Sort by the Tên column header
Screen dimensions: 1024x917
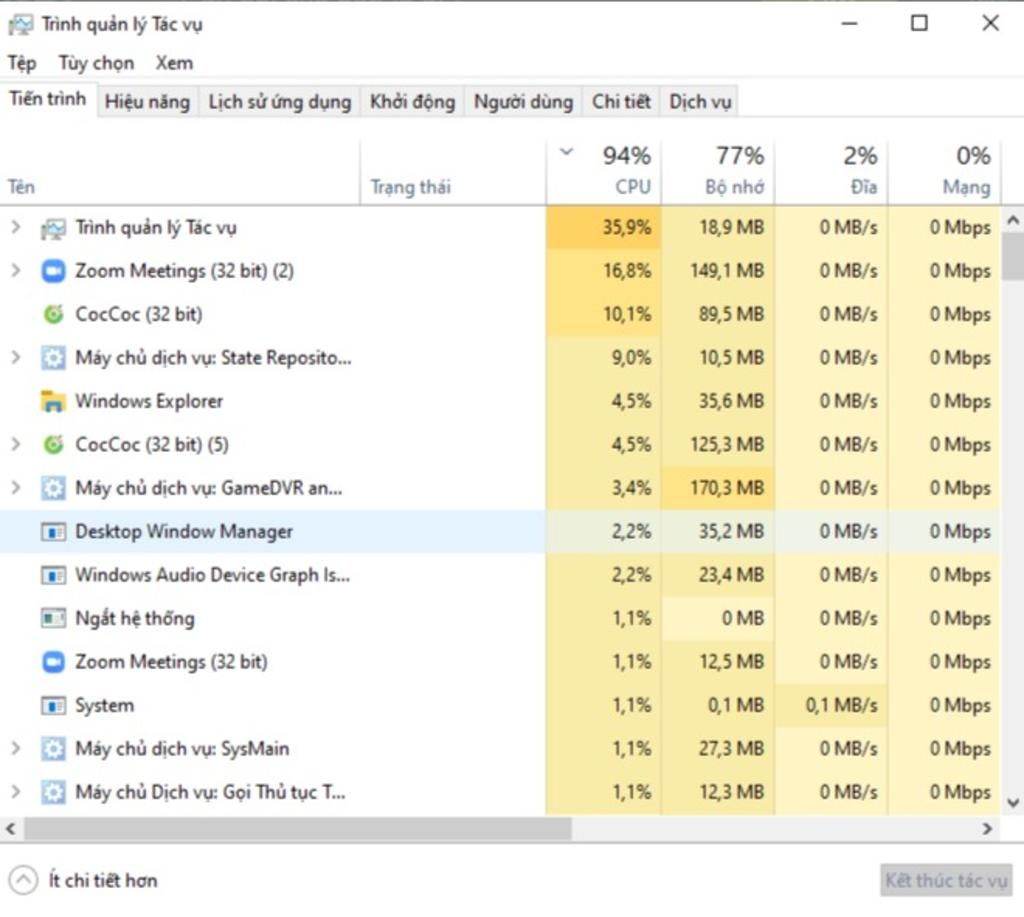[x=180, y=172]
